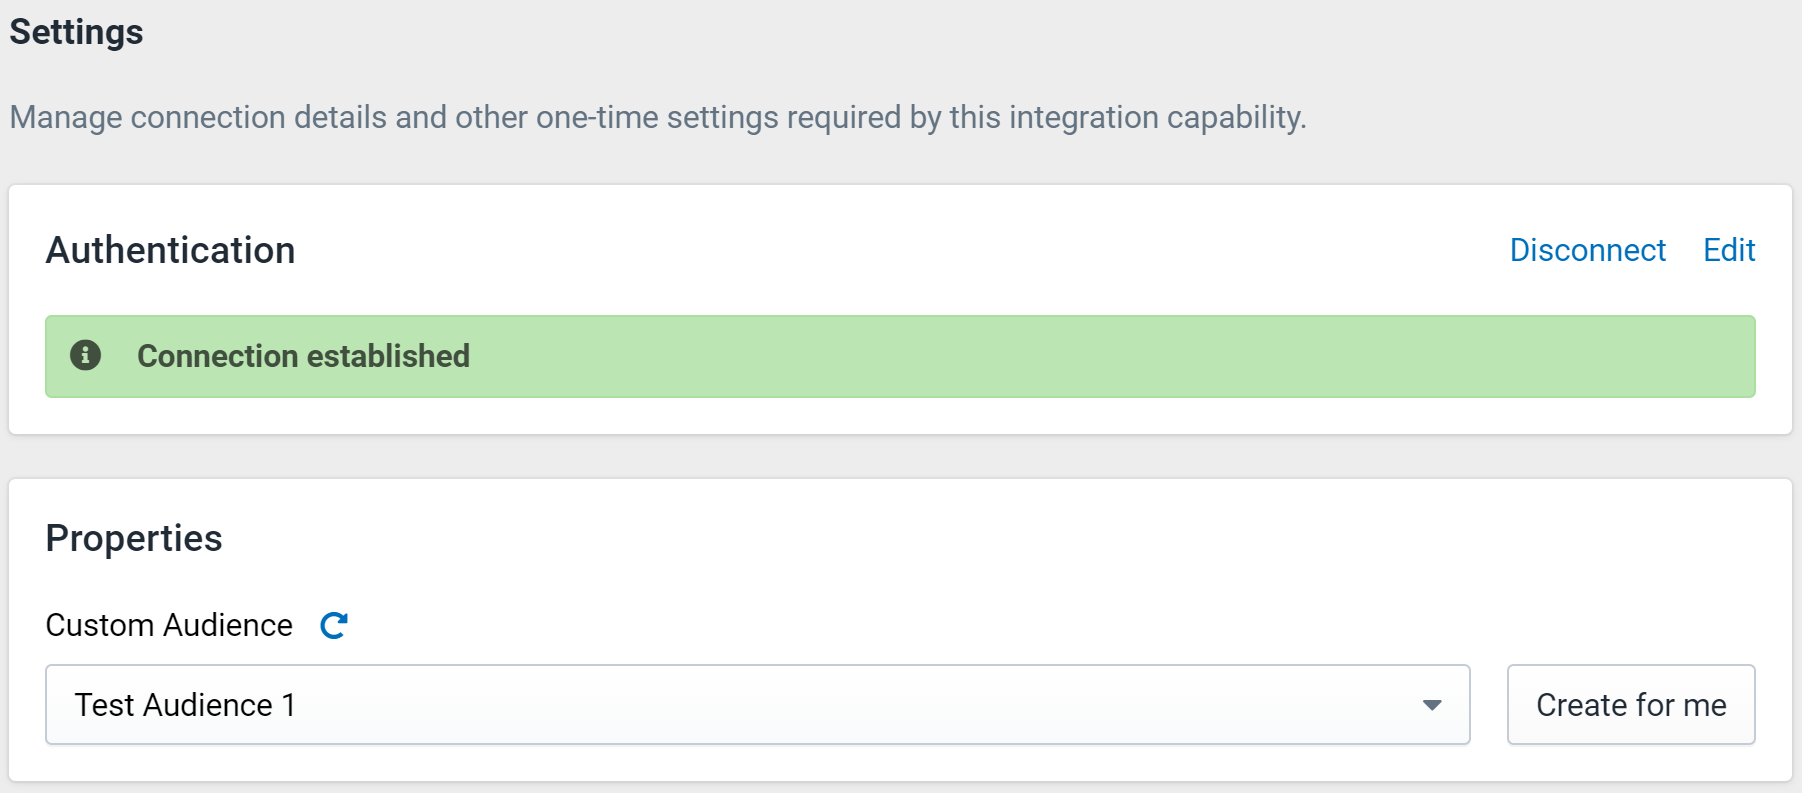Click the Disconnect link next to Edit
Screen dimensions: 1802x793
(1587, 250)
